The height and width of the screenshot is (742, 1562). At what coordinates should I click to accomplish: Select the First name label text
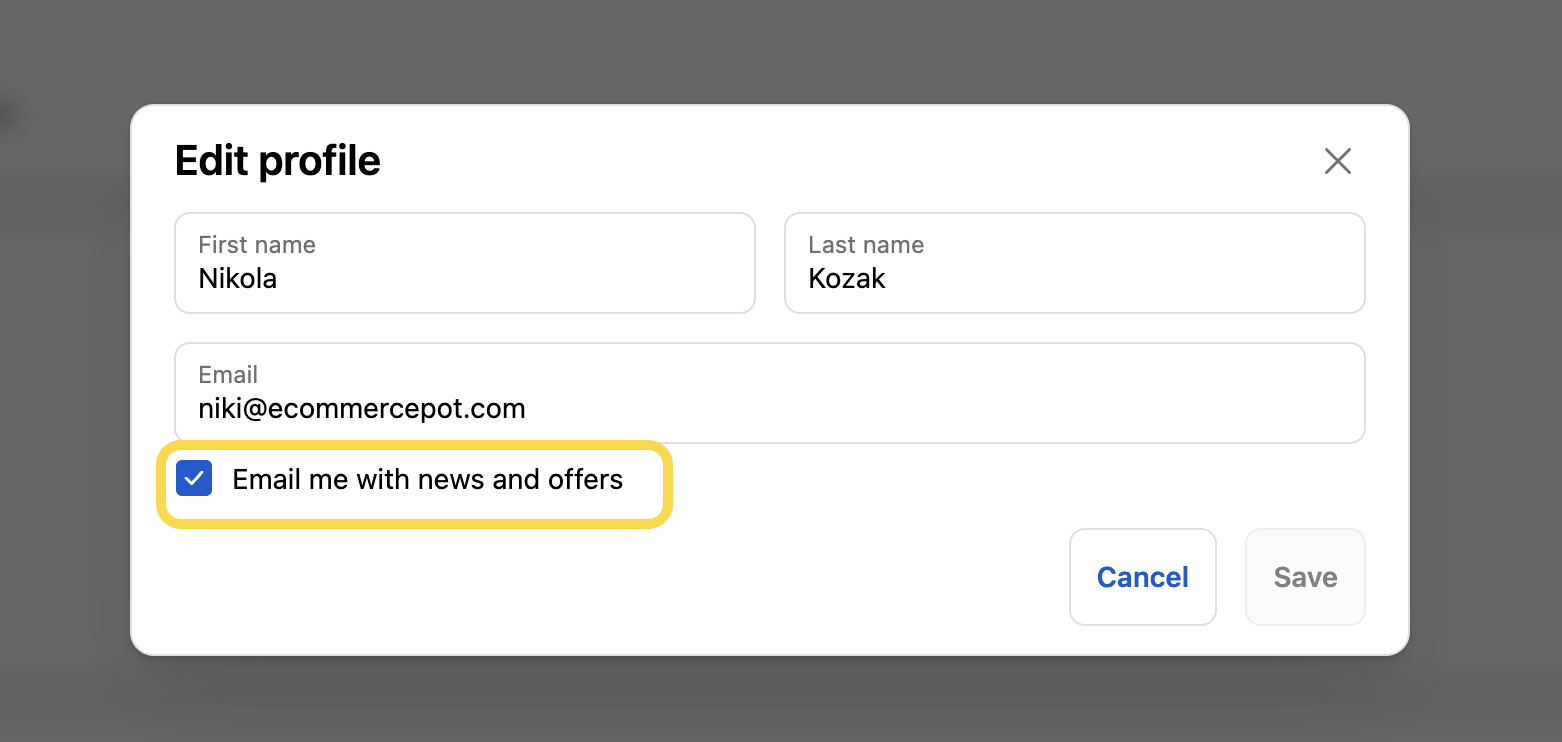coord(256,244)
